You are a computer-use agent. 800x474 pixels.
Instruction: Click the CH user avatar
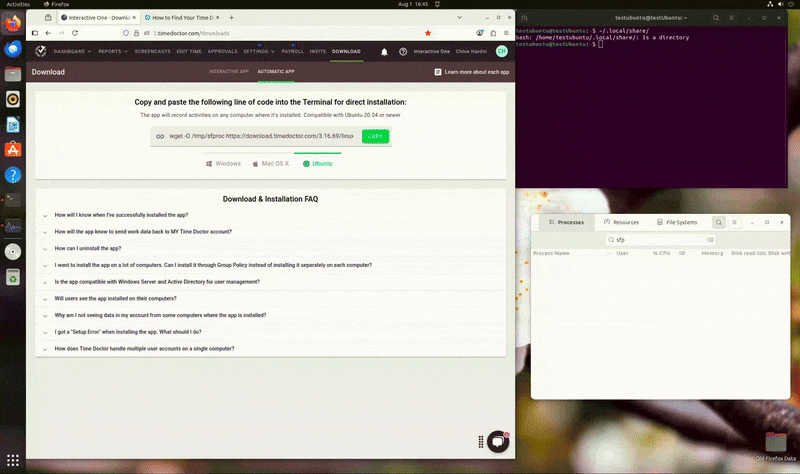tap(502, 51)
